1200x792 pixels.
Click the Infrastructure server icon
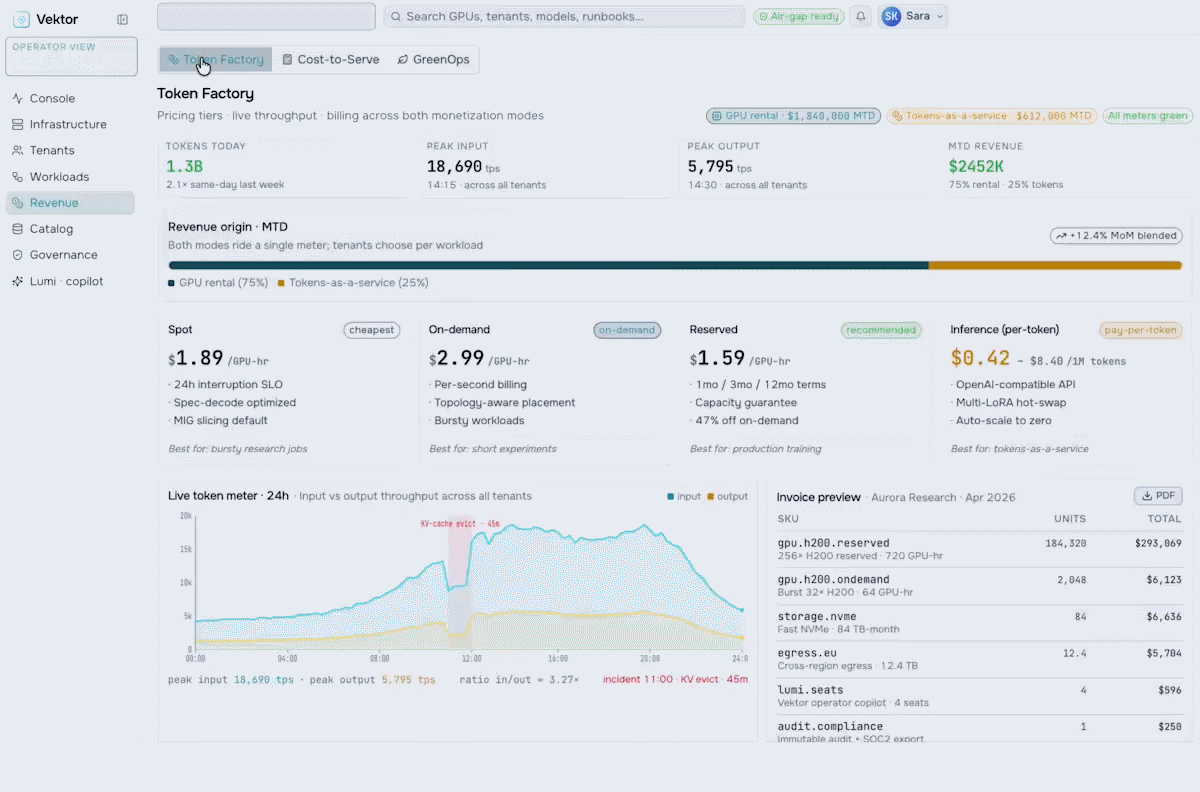coord(18,124)
